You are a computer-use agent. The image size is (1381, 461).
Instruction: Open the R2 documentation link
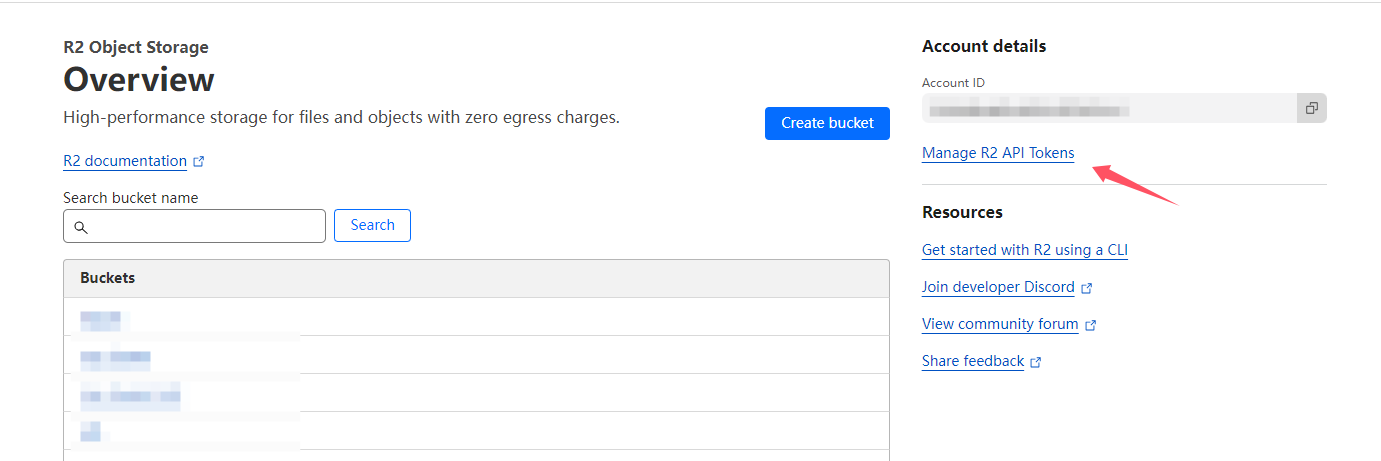pos(125,161)
